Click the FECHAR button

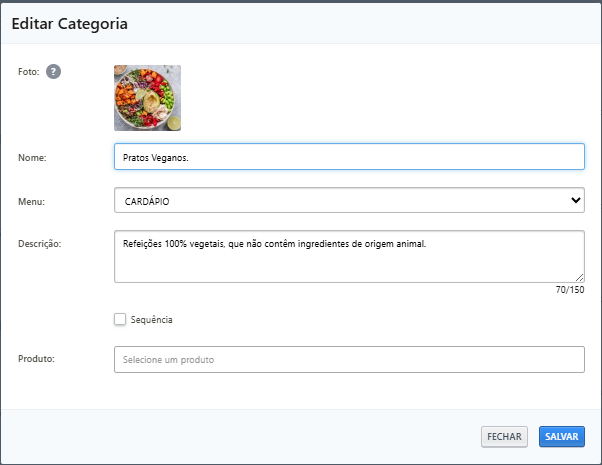[x=504, y=437]
